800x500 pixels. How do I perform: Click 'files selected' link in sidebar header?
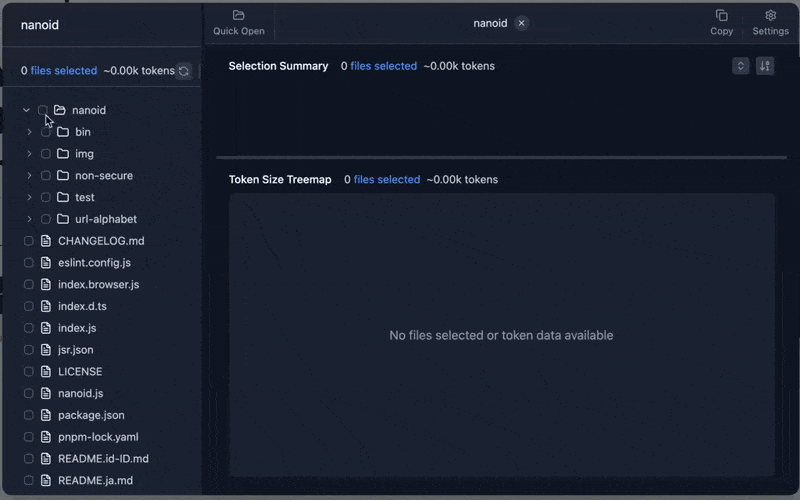[x=64, y=70]
